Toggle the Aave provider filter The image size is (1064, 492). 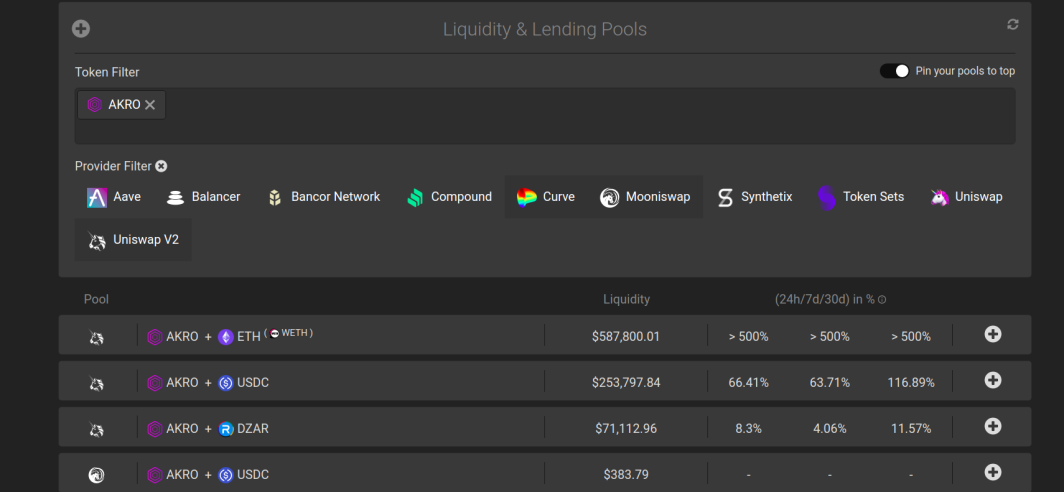114,197
